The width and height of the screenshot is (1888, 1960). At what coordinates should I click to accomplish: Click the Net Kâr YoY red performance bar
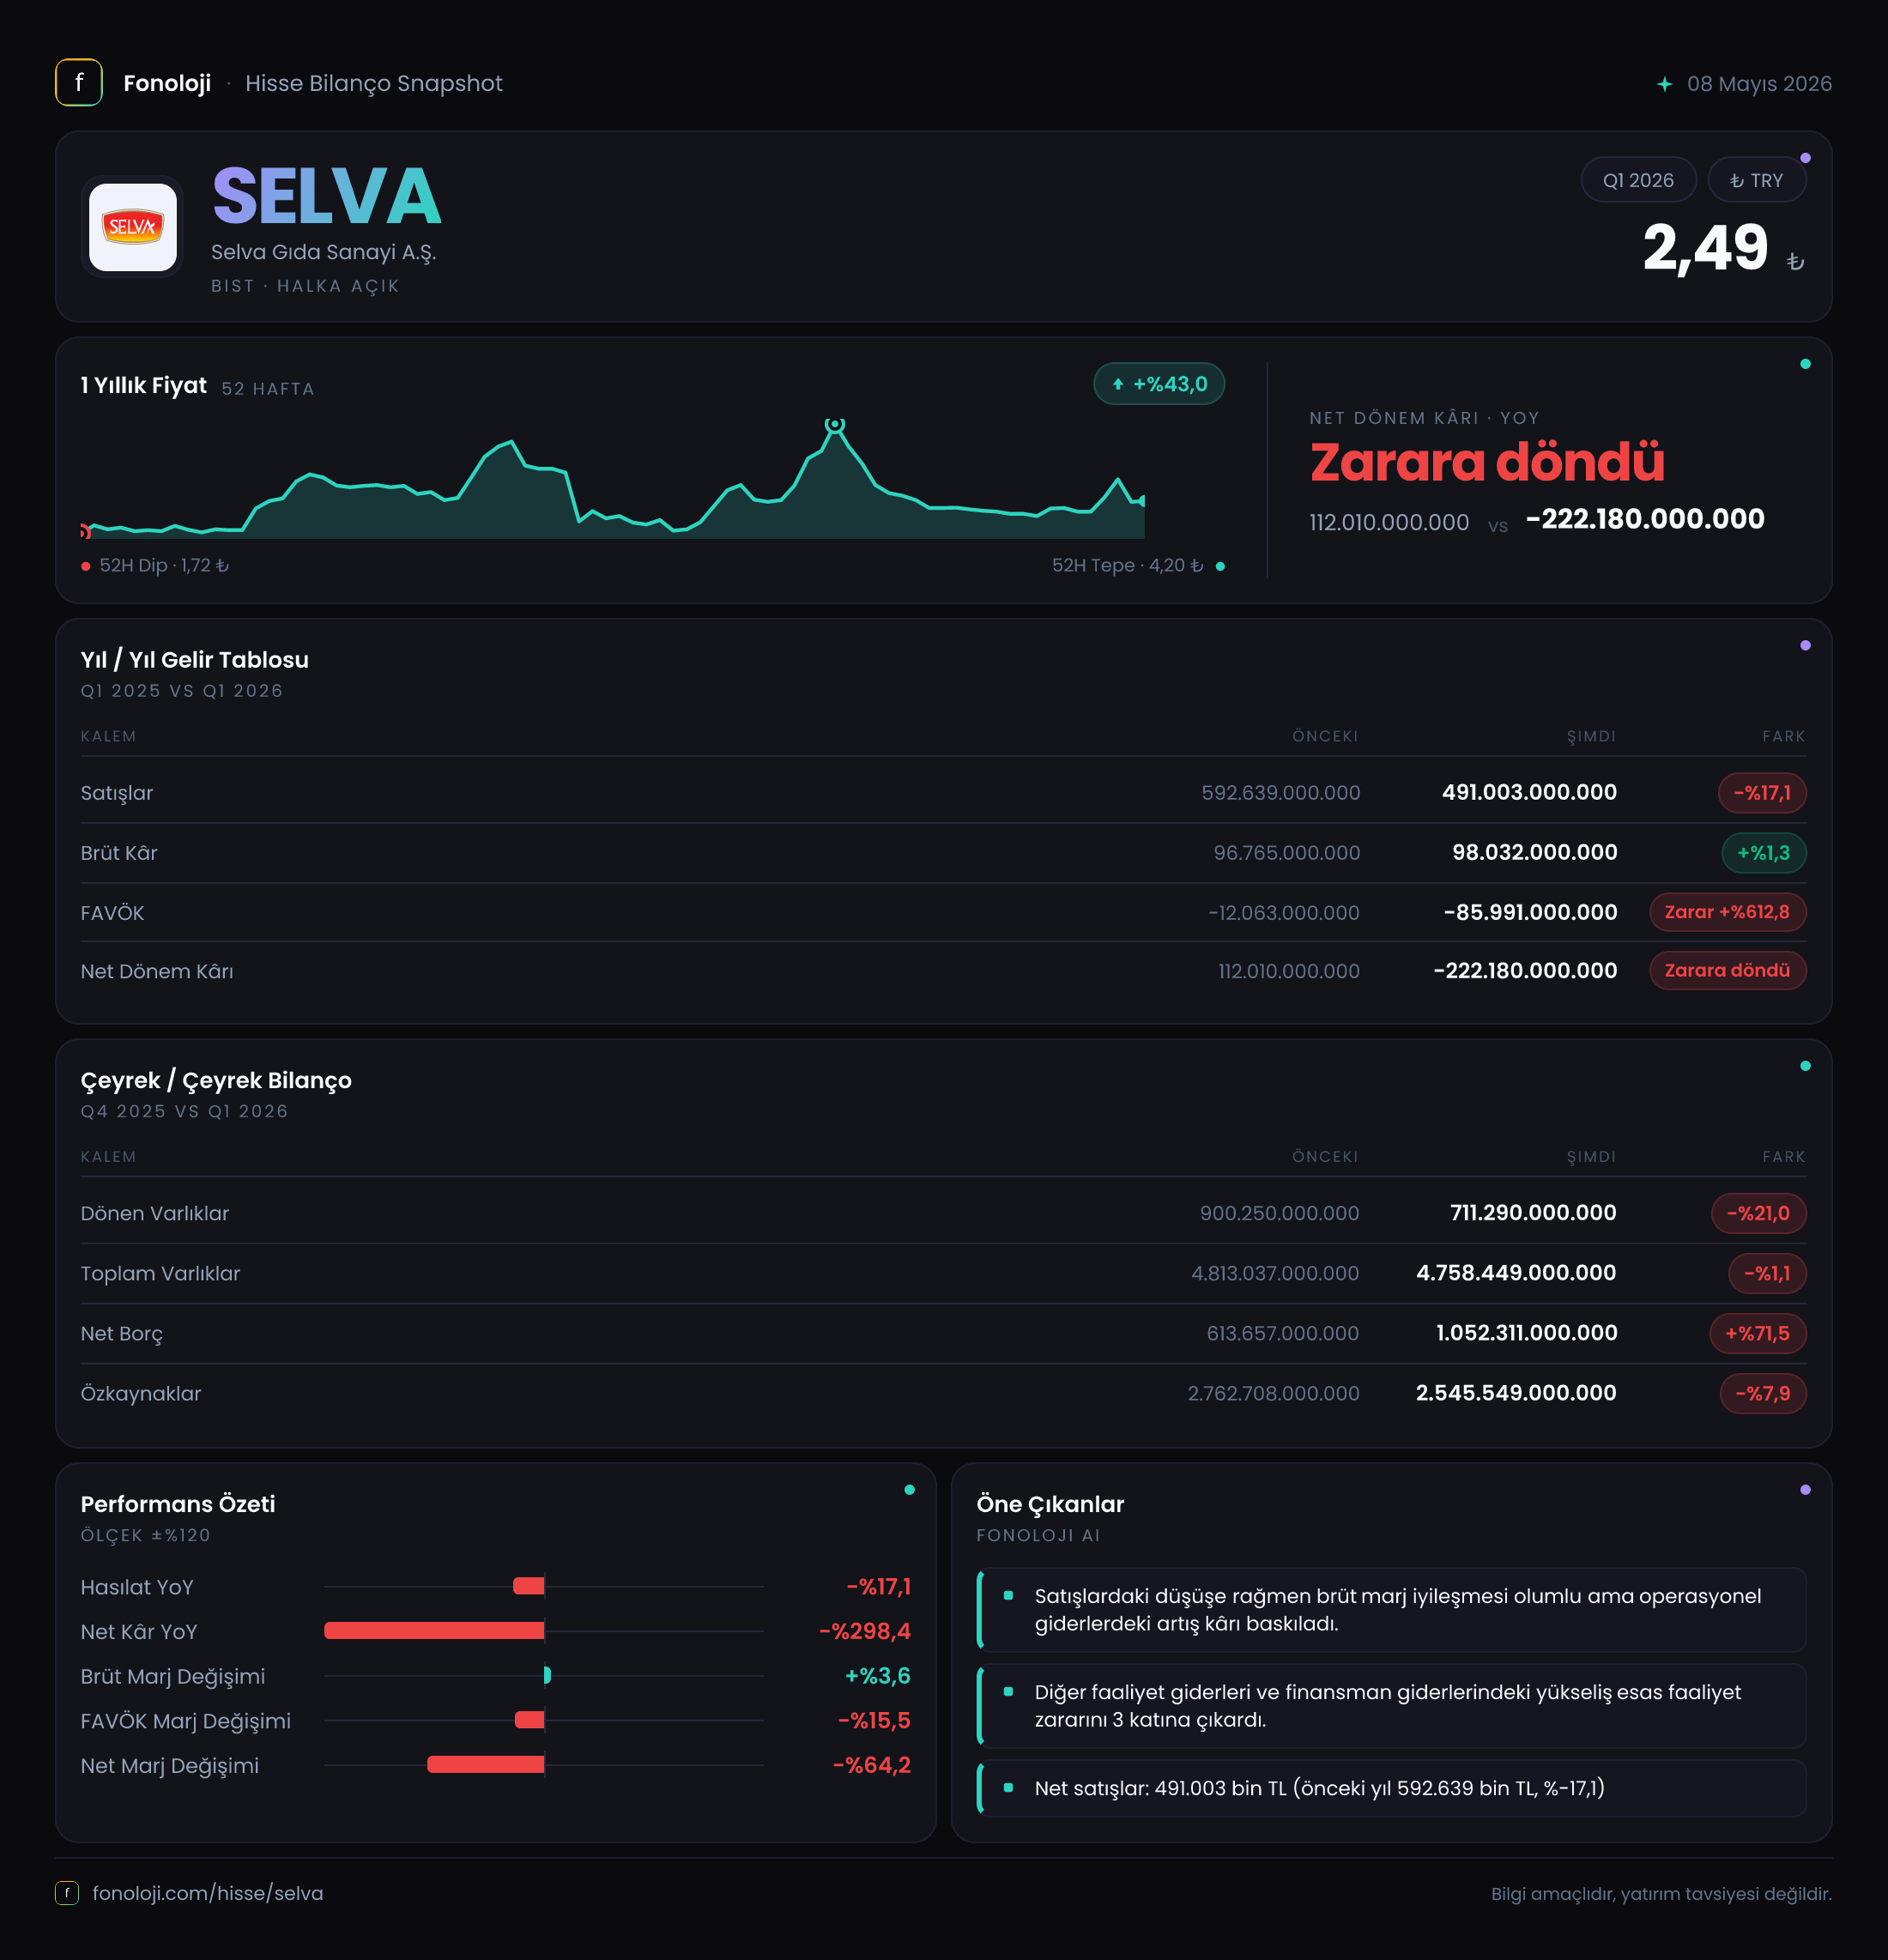point(434,1631)
